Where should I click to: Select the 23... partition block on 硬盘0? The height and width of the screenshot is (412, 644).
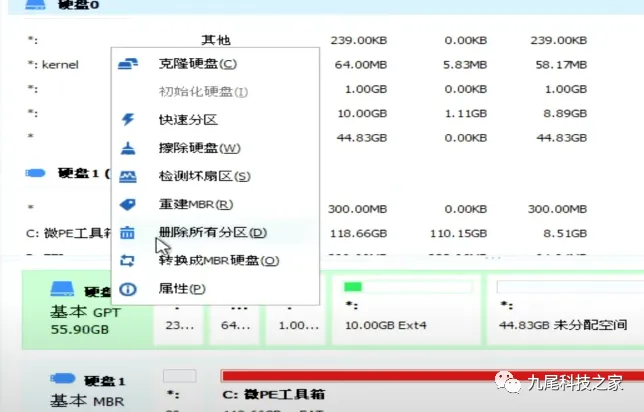click(x=179, y=325)
